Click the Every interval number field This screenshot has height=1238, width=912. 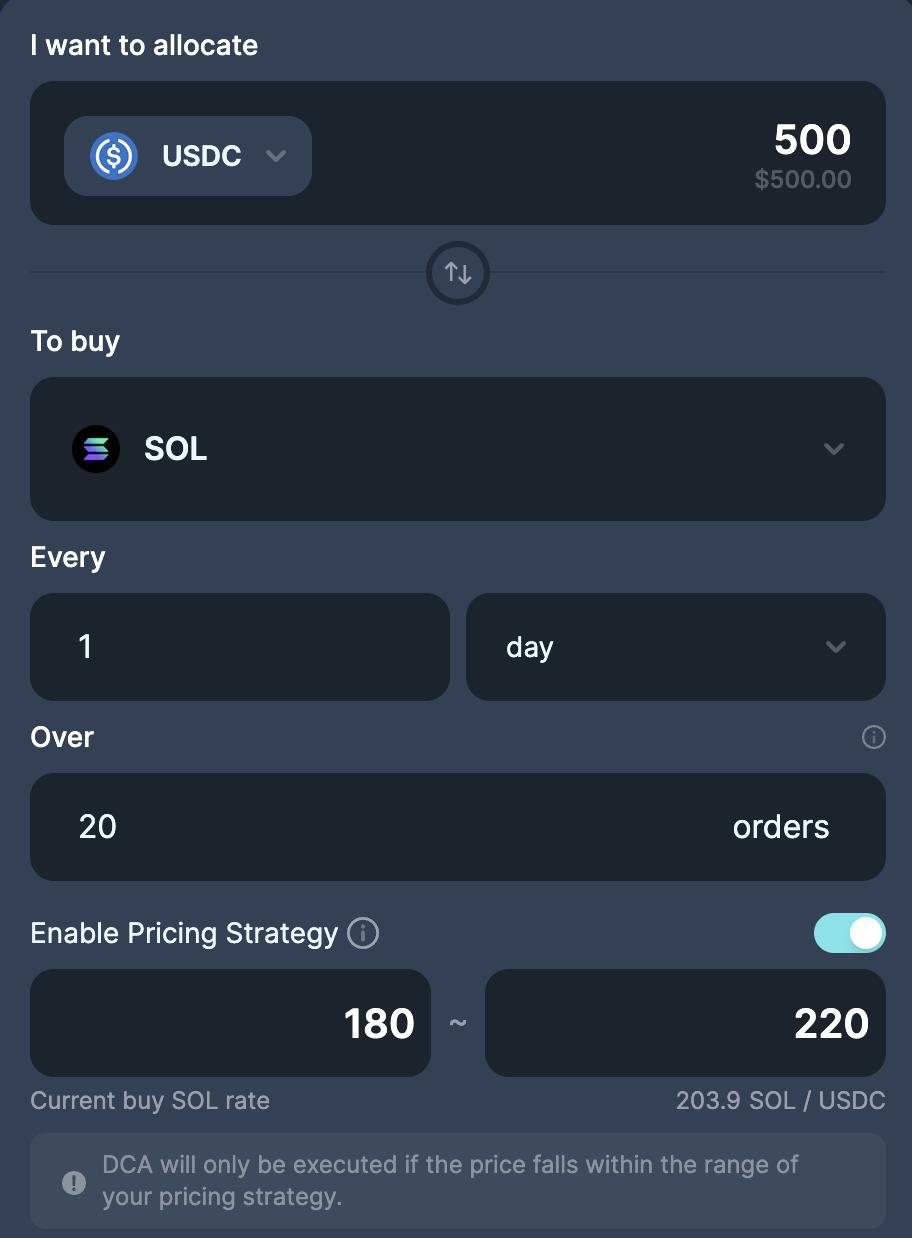click(240, 647)
